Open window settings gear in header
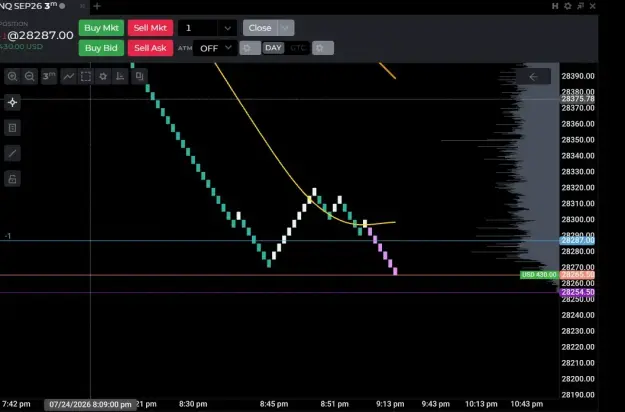The image size is (625, 412). click(568, 6)
